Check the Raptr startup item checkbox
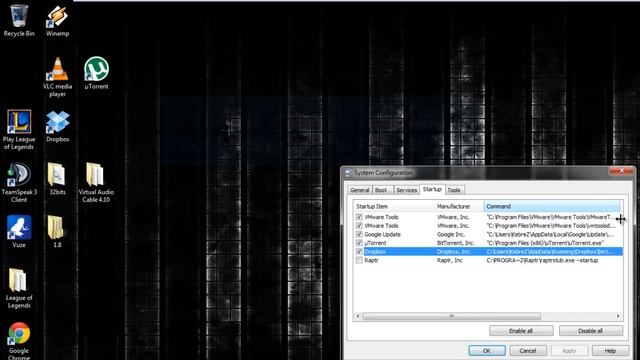The height and width of the screenshot is (360, 640). tap(359, 260)
